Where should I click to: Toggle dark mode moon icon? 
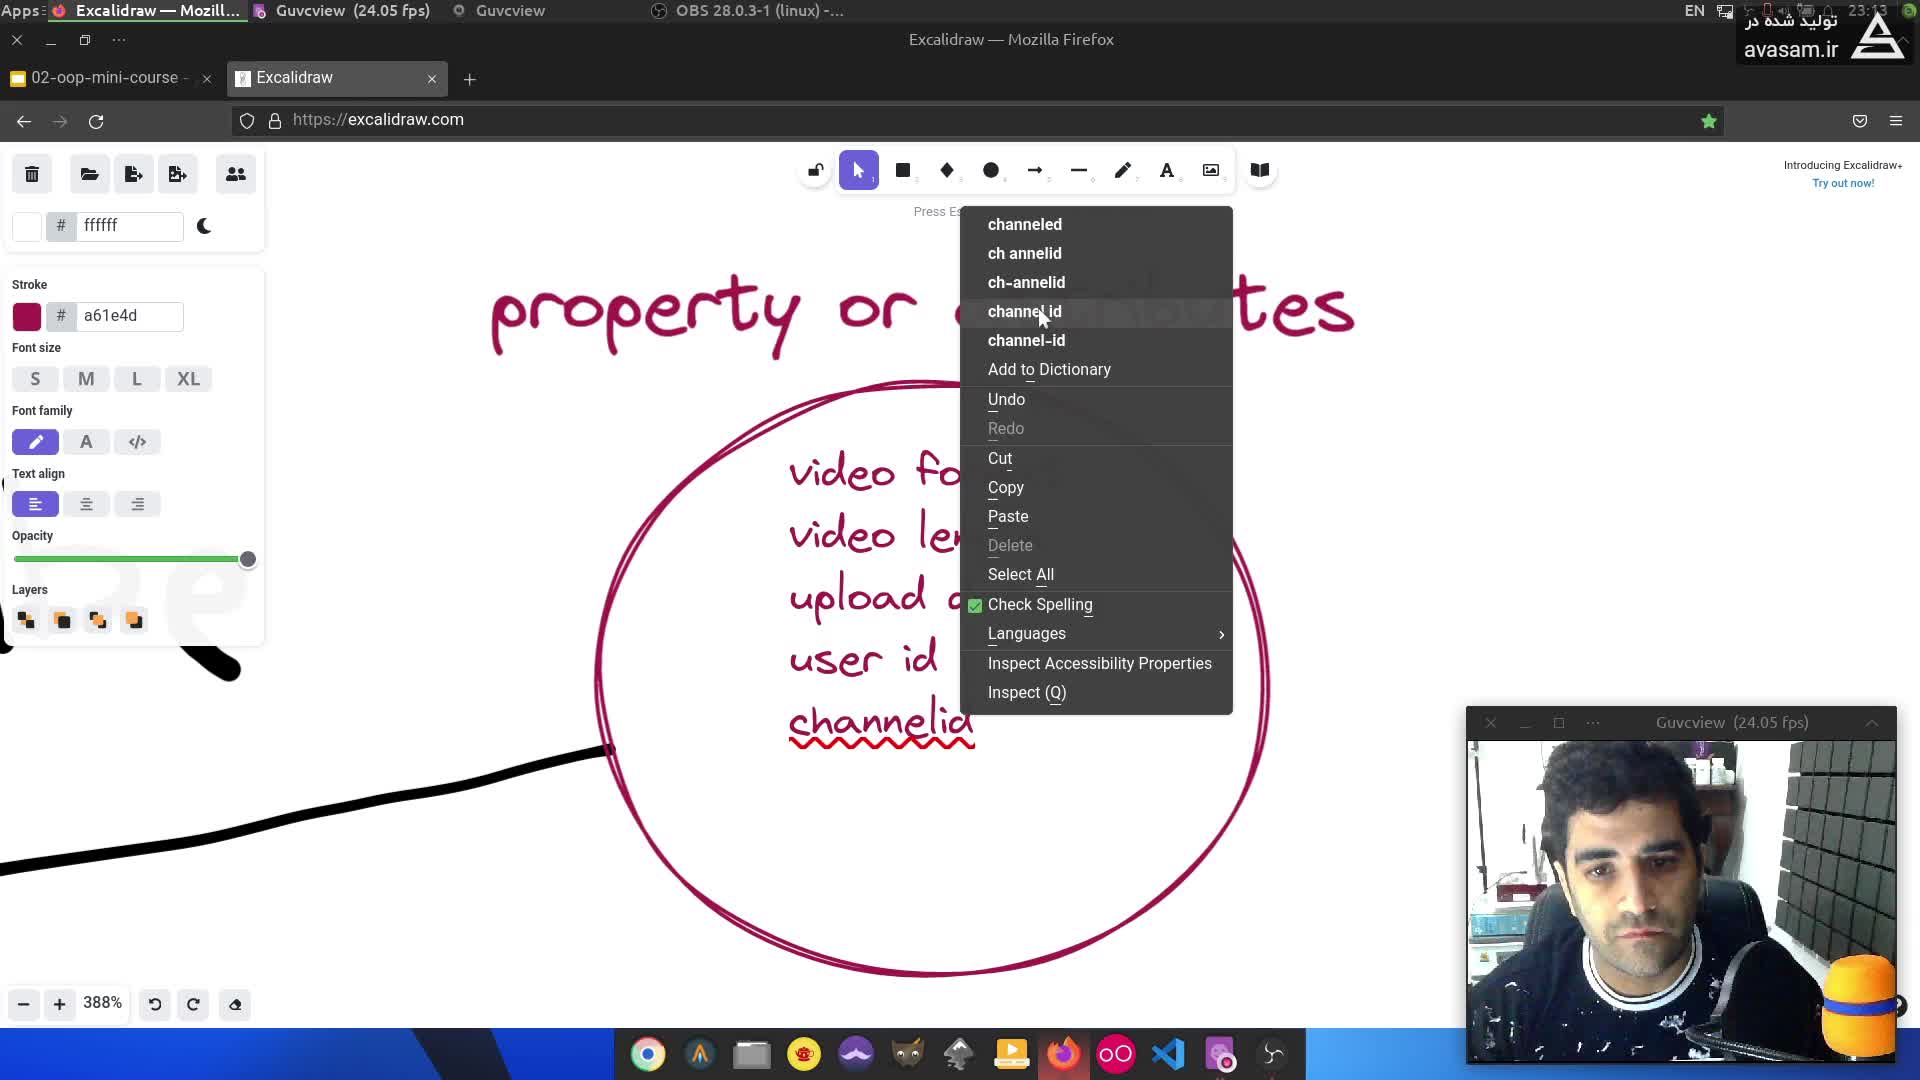[204, 227]
